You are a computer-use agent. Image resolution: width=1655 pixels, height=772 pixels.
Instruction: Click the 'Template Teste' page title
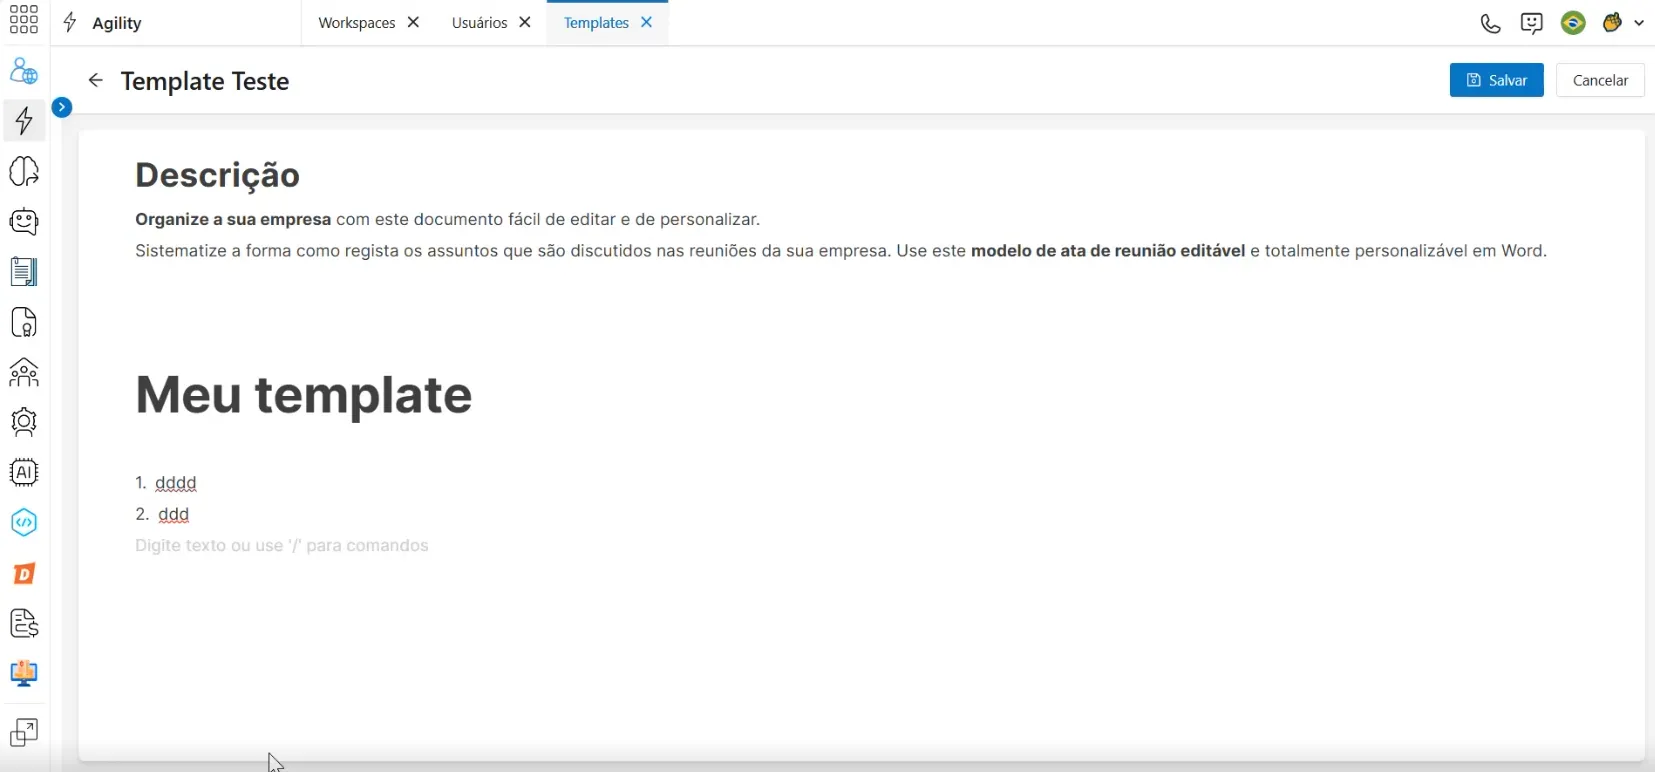[205, 81]
